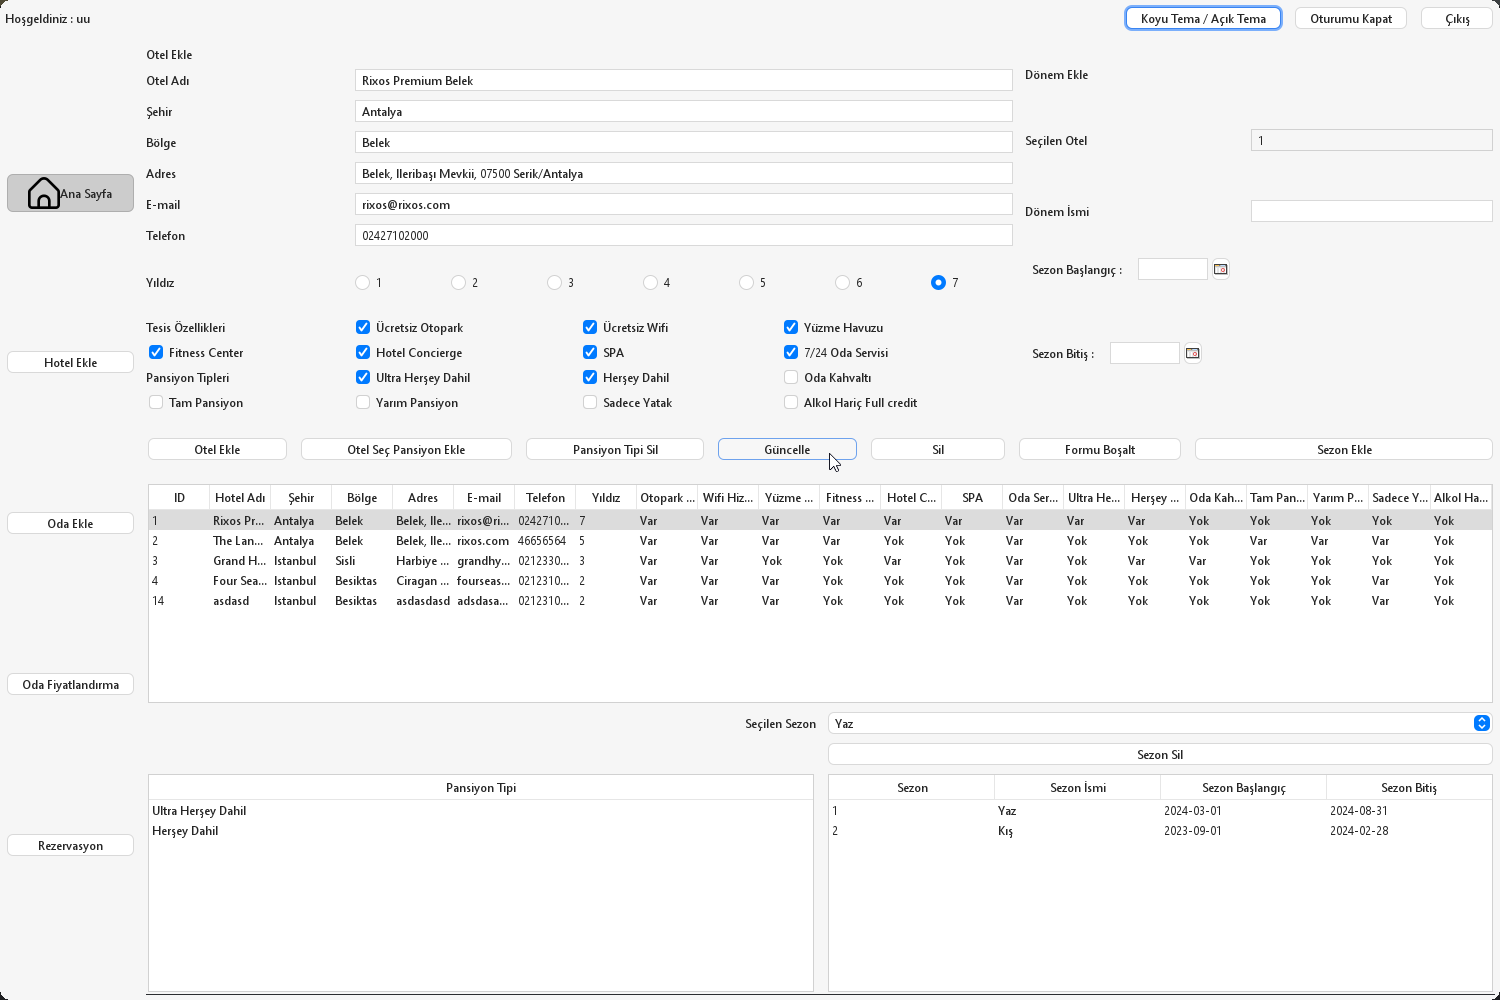Click the Çıkış button
This screenshot has width=1500, height=1000.
click(x=1457, y=18)
